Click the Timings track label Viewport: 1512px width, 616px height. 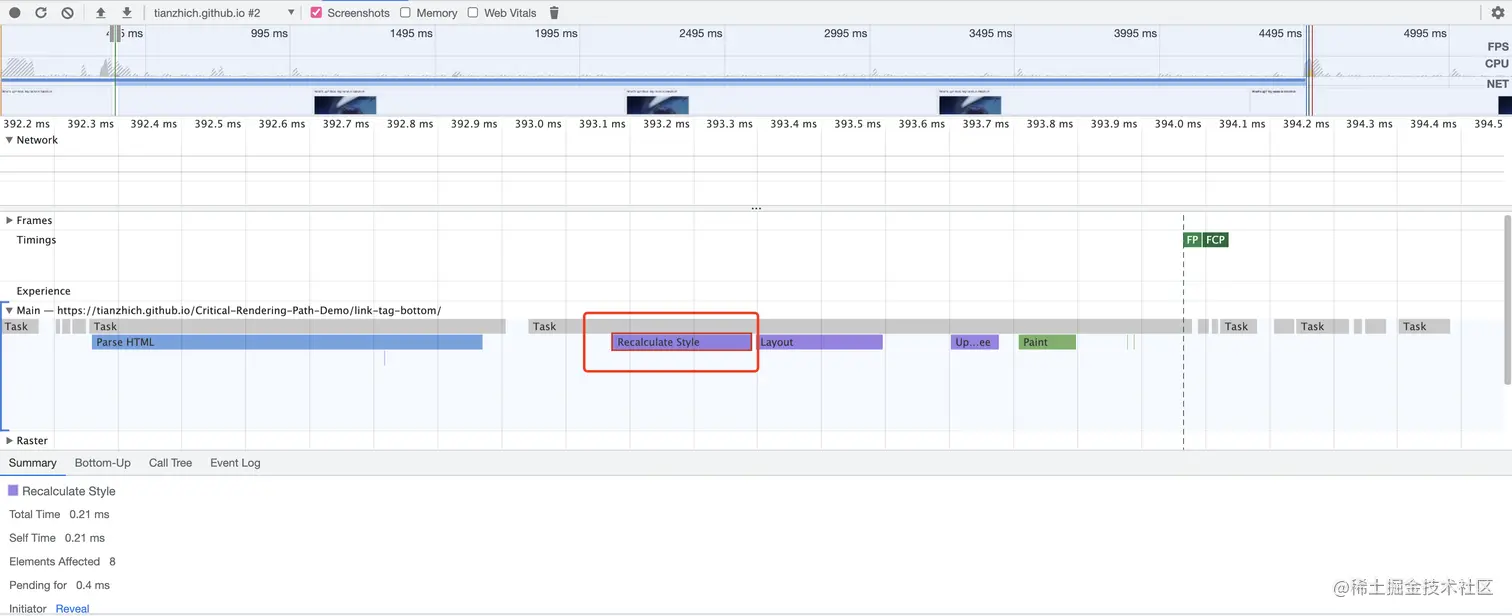point(36,240)
